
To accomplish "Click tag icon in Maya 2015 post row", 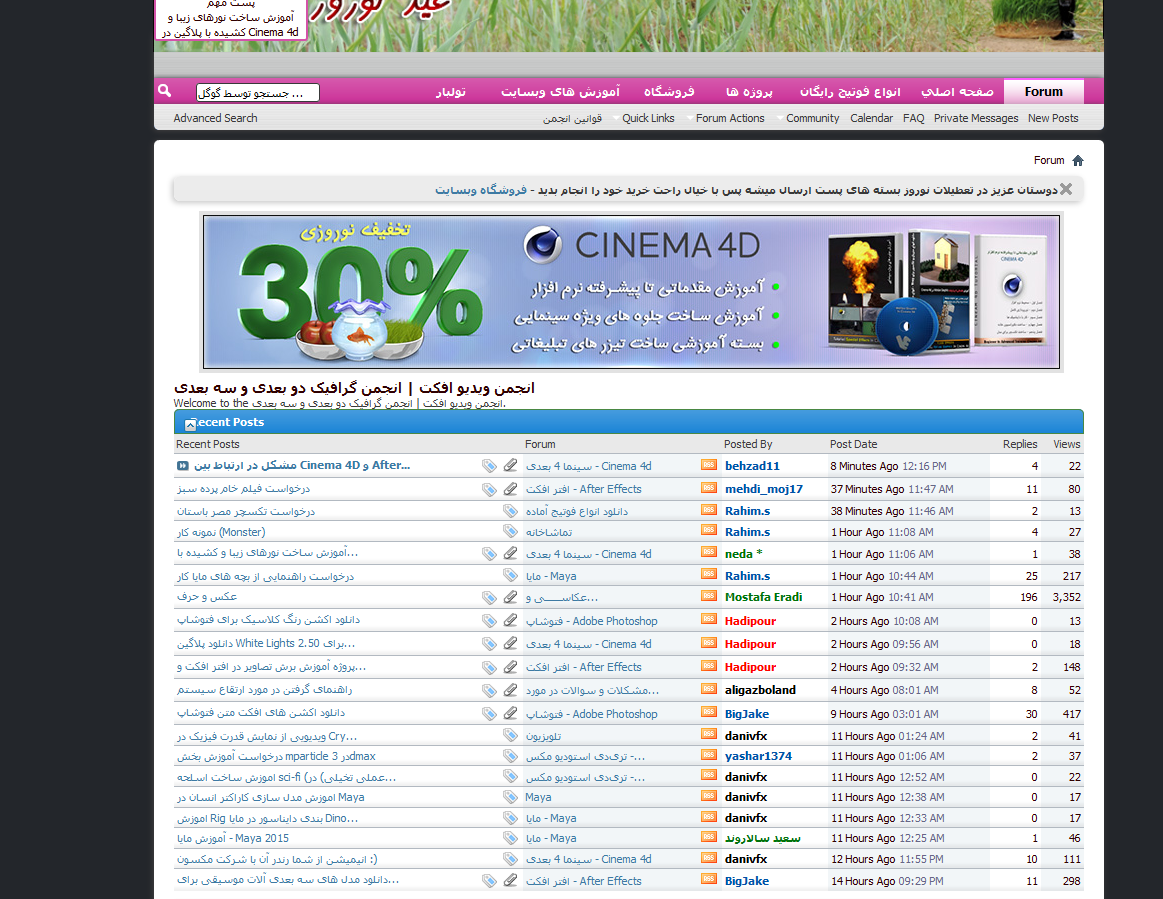I will pyautogui.click(x=510, y=838).
